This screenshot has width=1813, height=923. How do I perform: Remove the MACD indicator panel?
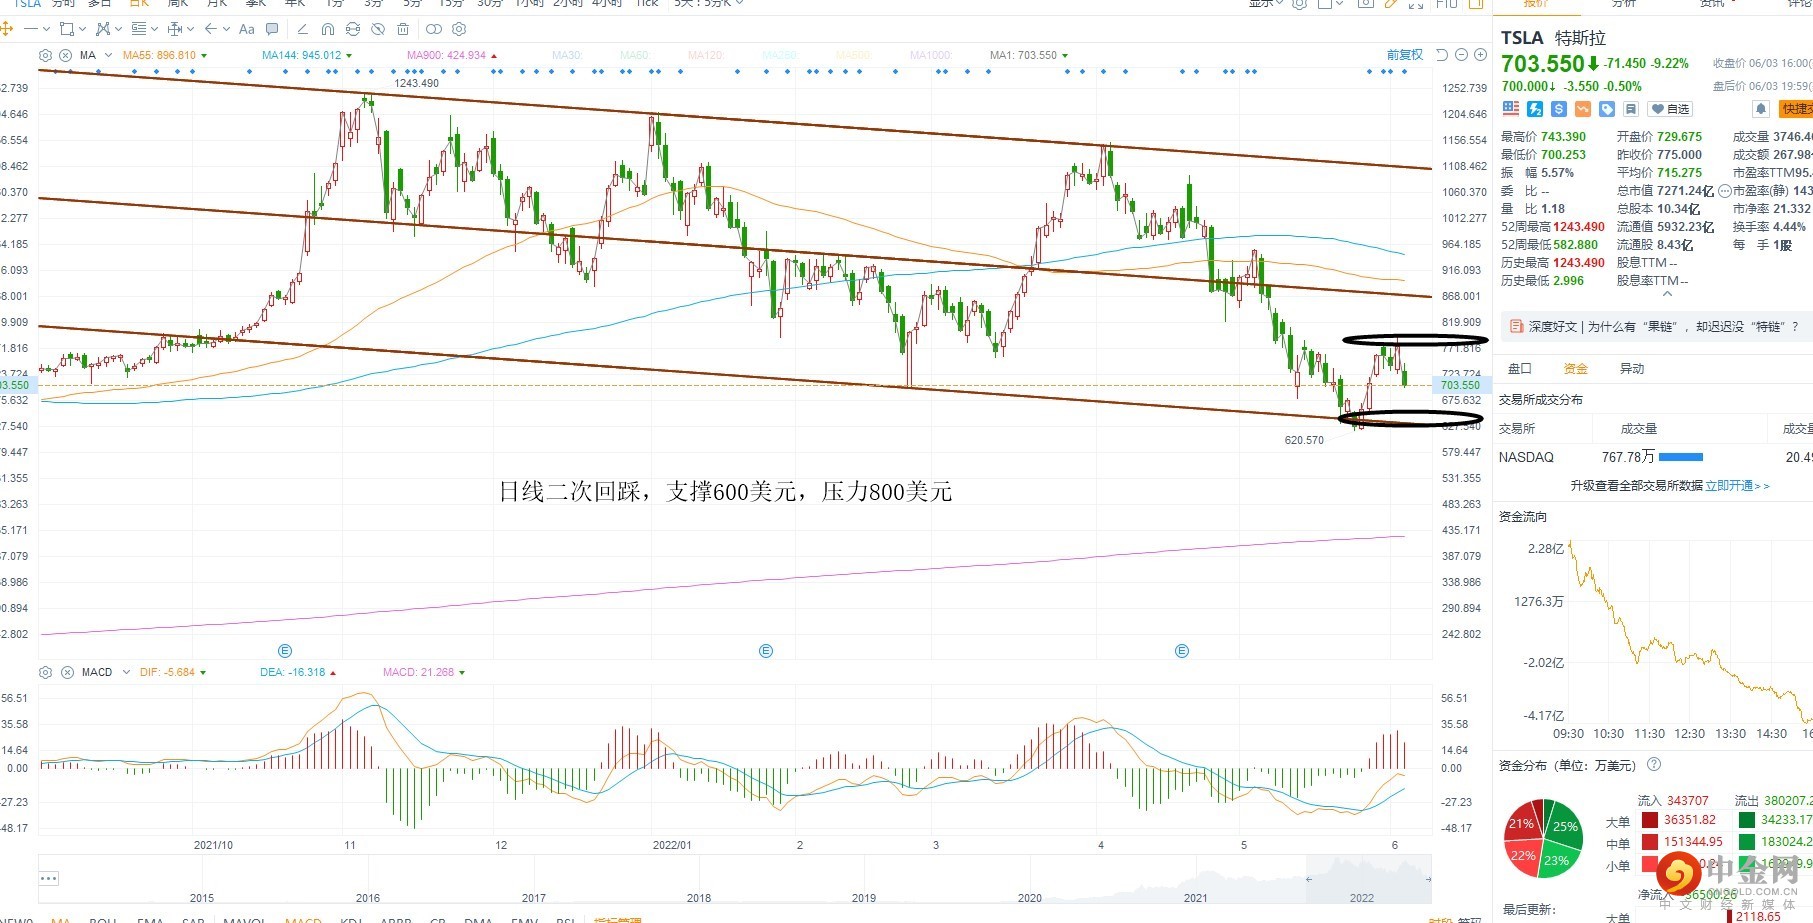point(66,672)
